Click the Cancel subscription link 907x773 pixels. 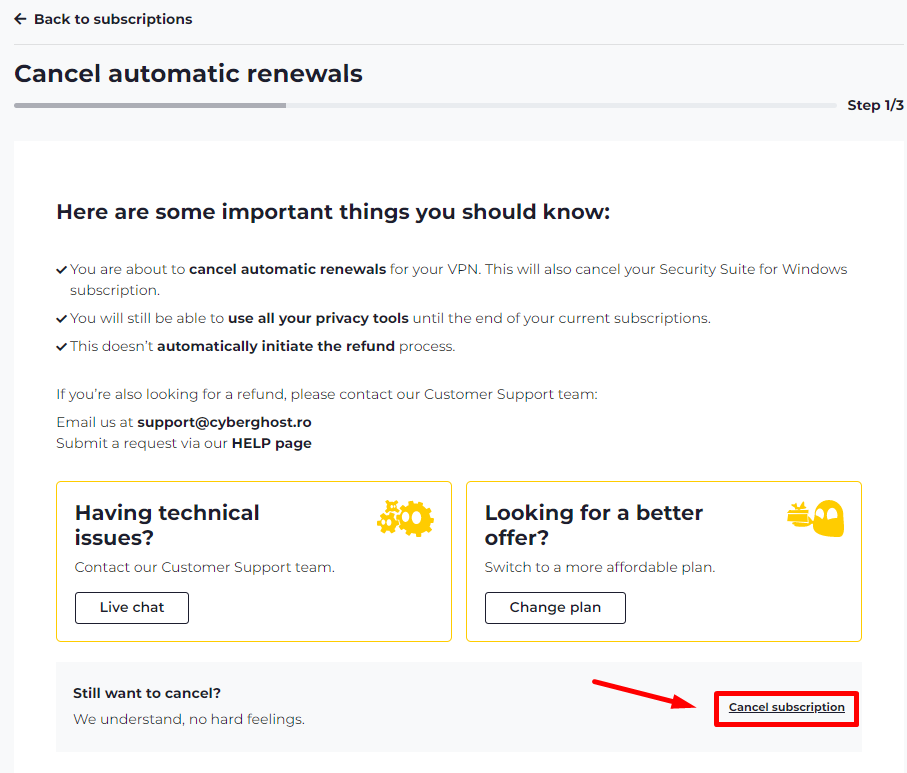(x=787, y=707)
